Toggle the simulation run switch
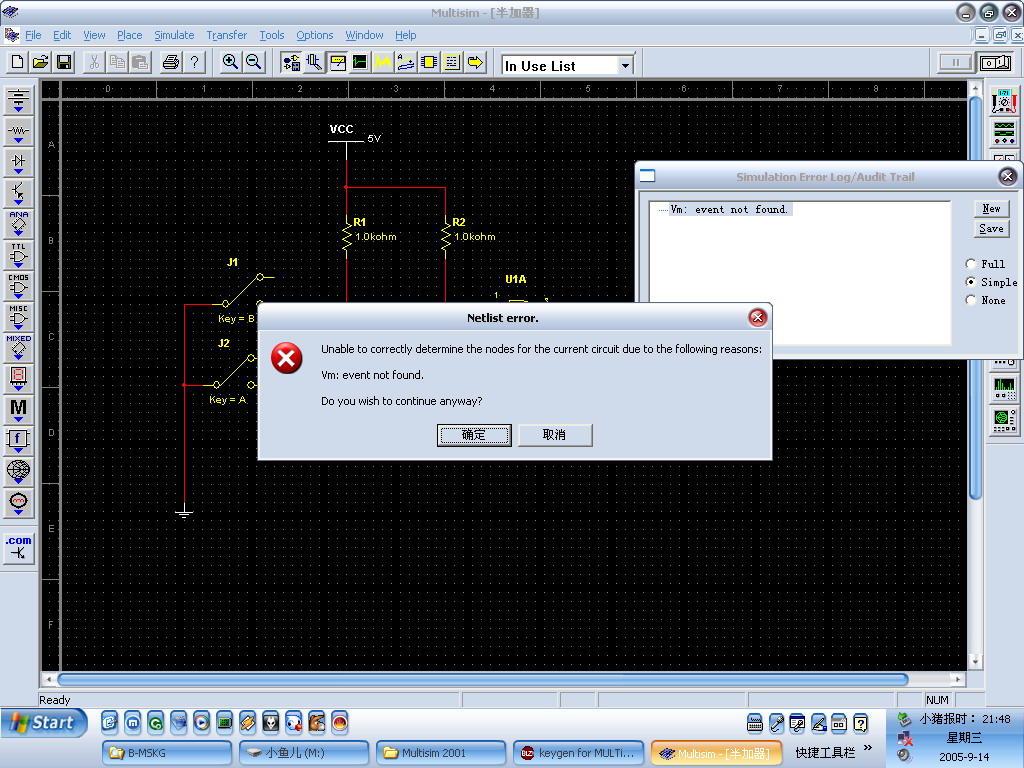Image resolution: width=1024 pixels, height=768 pixels. tap(995, 63)
